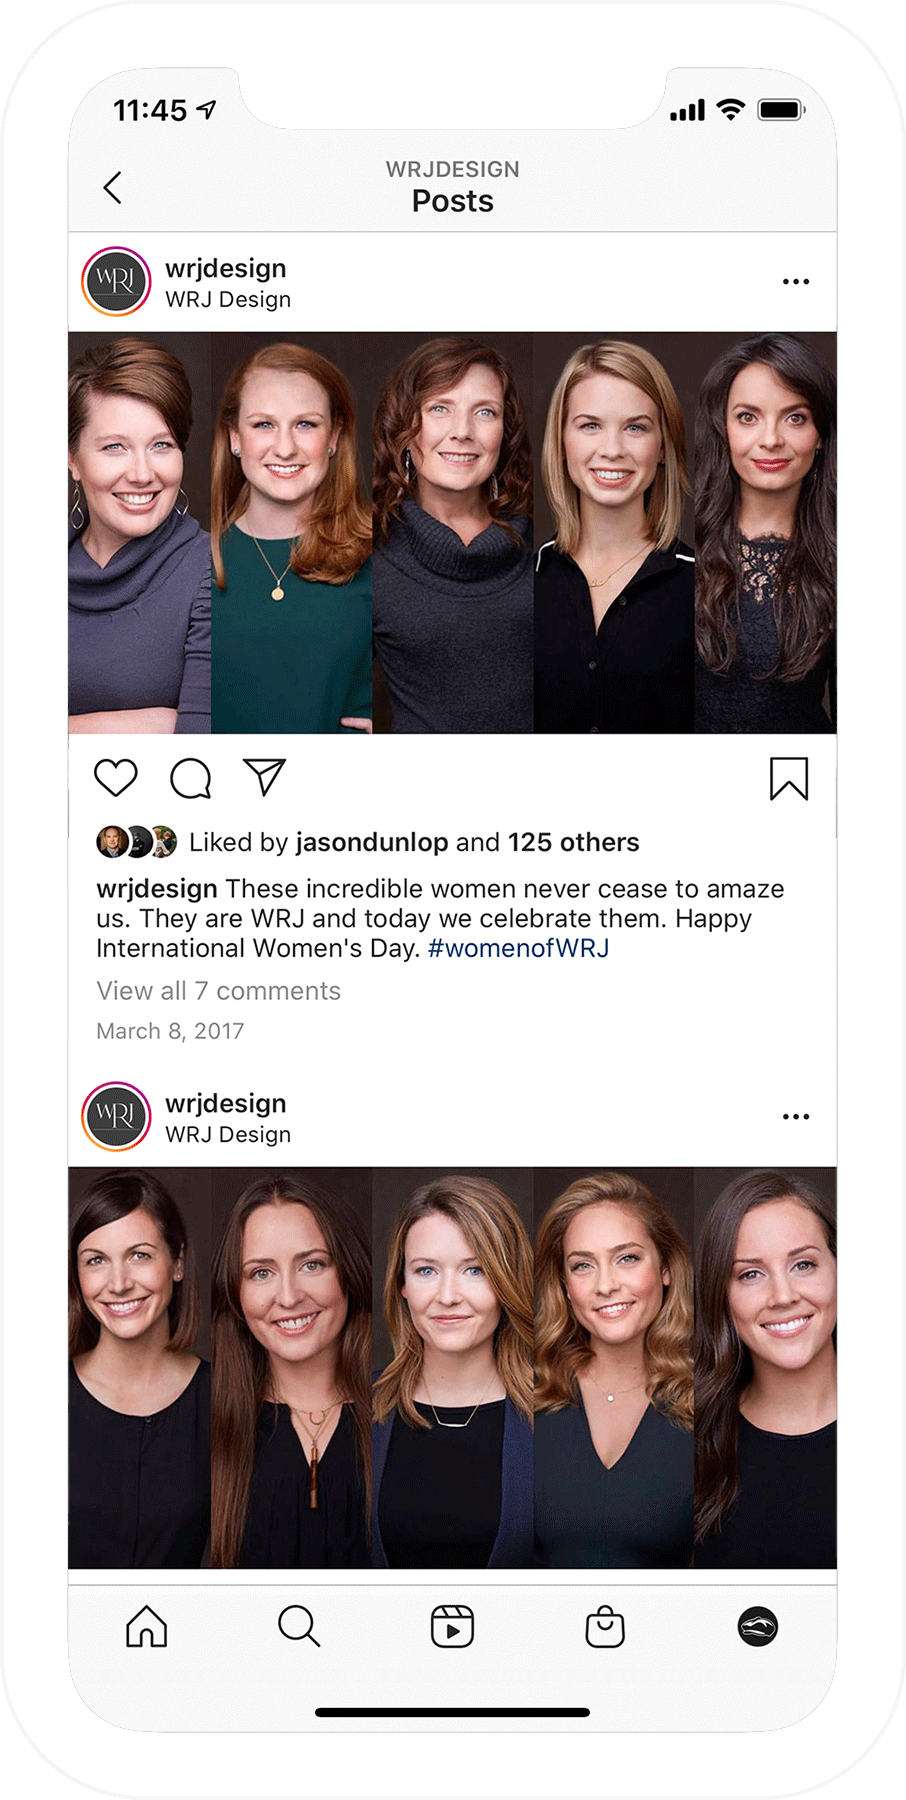Open Search tab in bottom bar

pos(299,1627)
